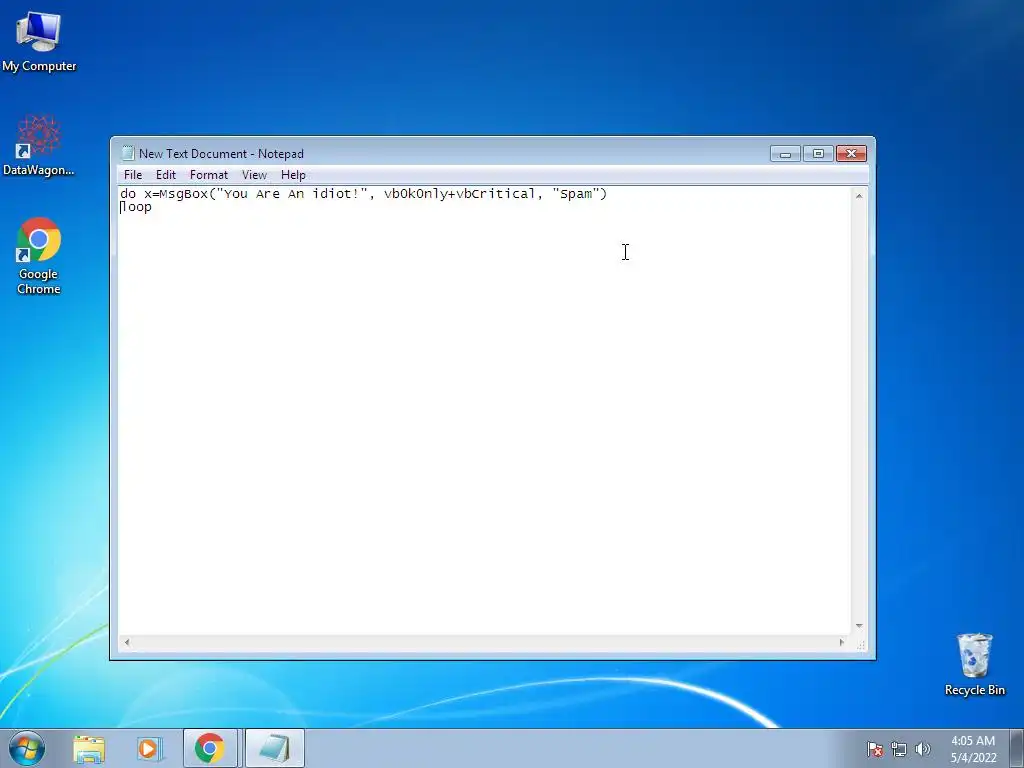Open the View menu in Notepad
This screenshot has height=768, width=1024.
[254, 175]
